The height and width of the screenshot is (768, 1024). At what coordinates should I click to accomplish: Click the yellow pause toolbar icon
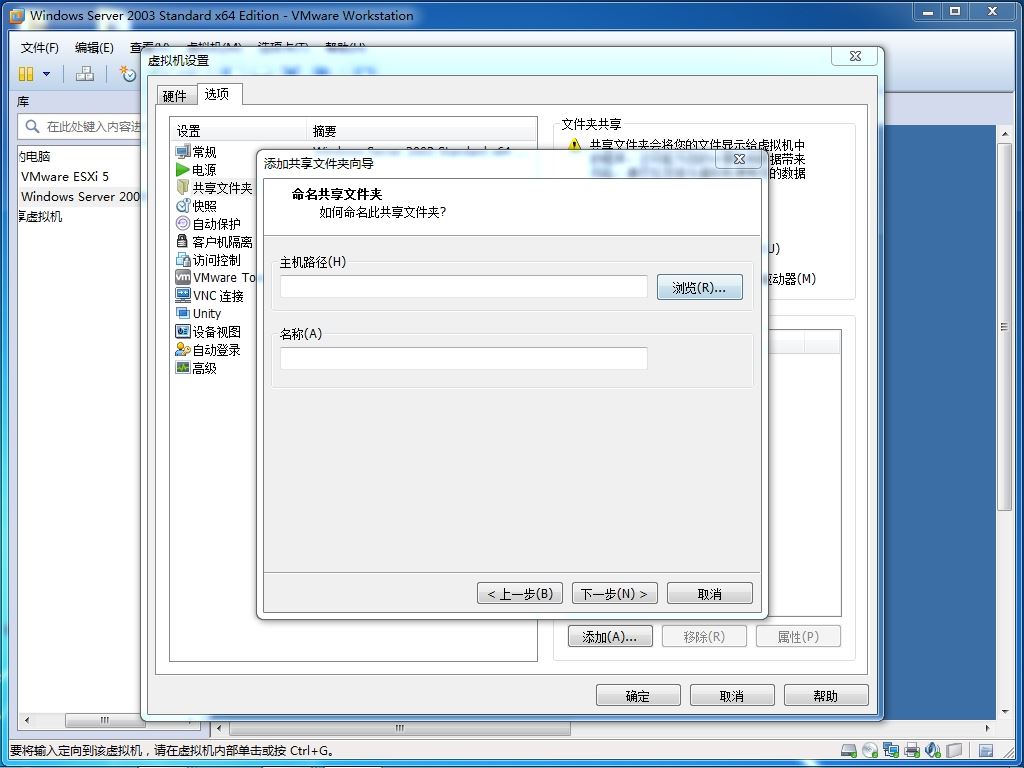pos(25,74)
